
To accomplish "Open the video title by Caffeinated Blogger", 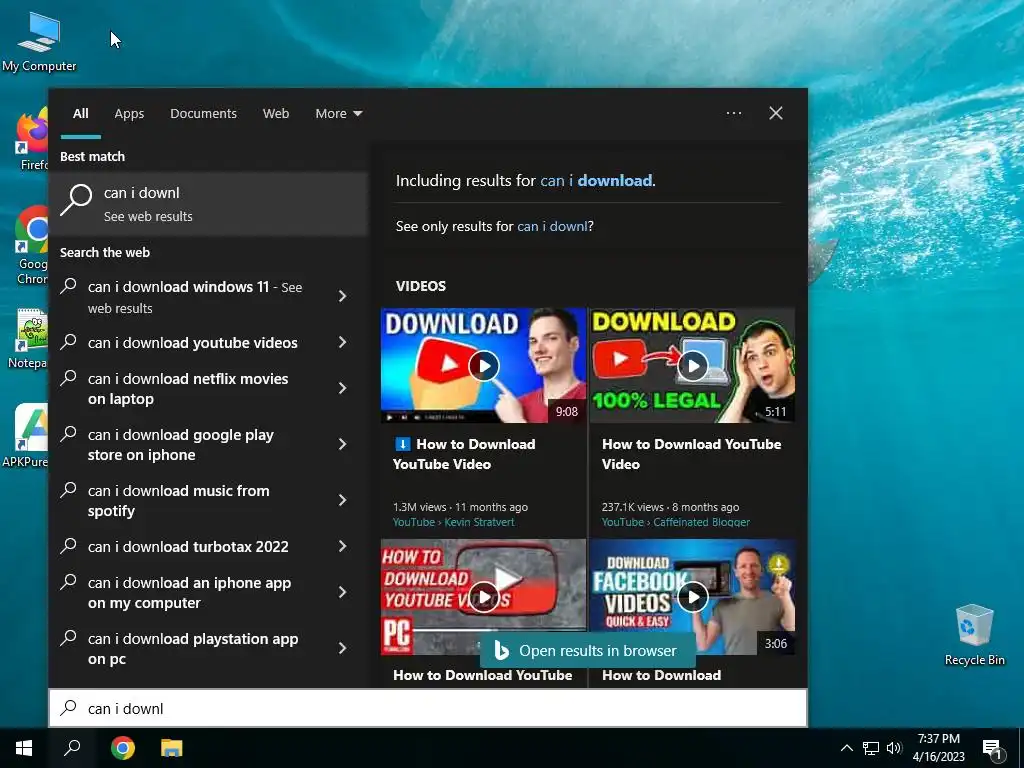I will pyautogui.click(x=692, y=454).
